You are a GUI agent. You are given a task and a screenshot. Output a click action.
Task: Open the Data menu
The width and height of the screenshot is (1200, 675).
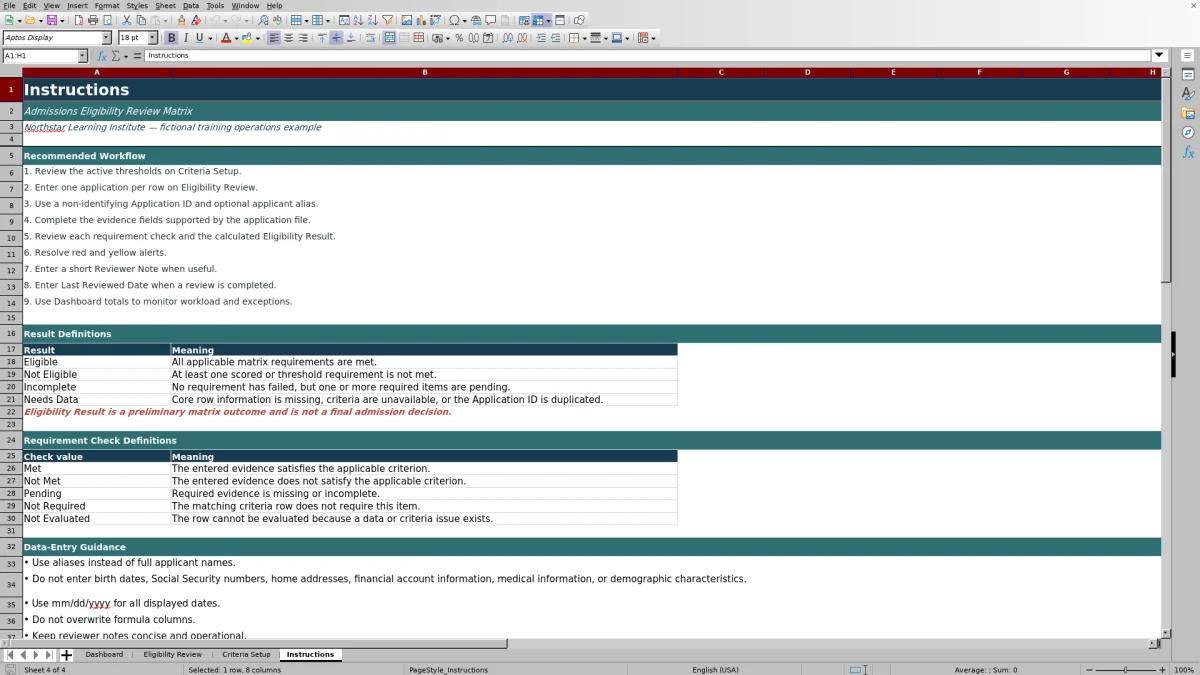coord(191,6)
